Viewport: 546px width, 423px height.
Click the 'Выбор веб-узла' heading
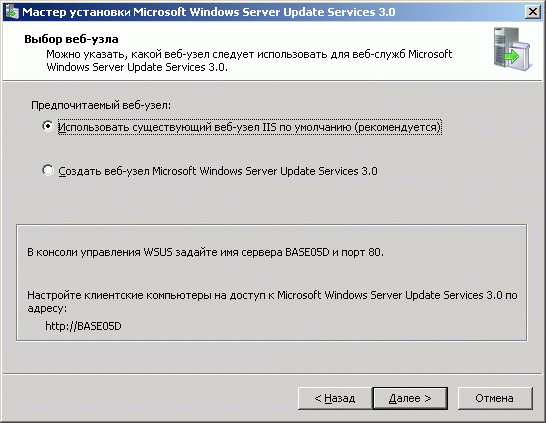[x=71, y=39]
